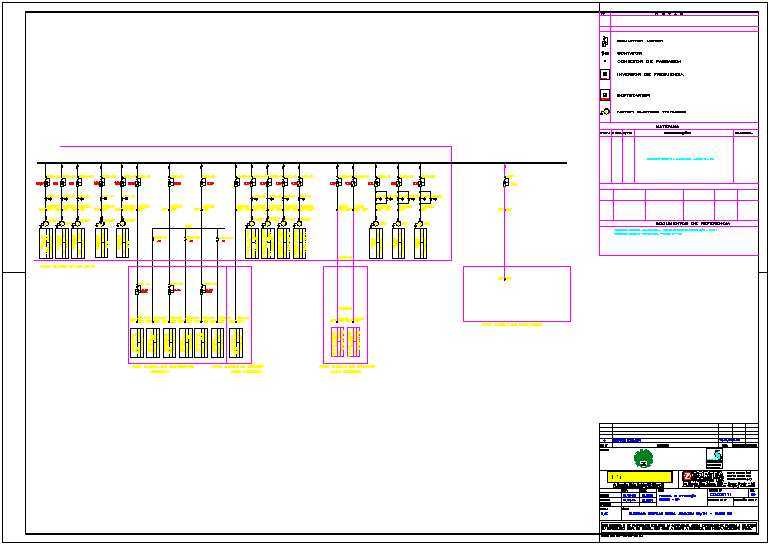Click the Softstarter legend symbol
769x545 pixels.
point(604,95)
